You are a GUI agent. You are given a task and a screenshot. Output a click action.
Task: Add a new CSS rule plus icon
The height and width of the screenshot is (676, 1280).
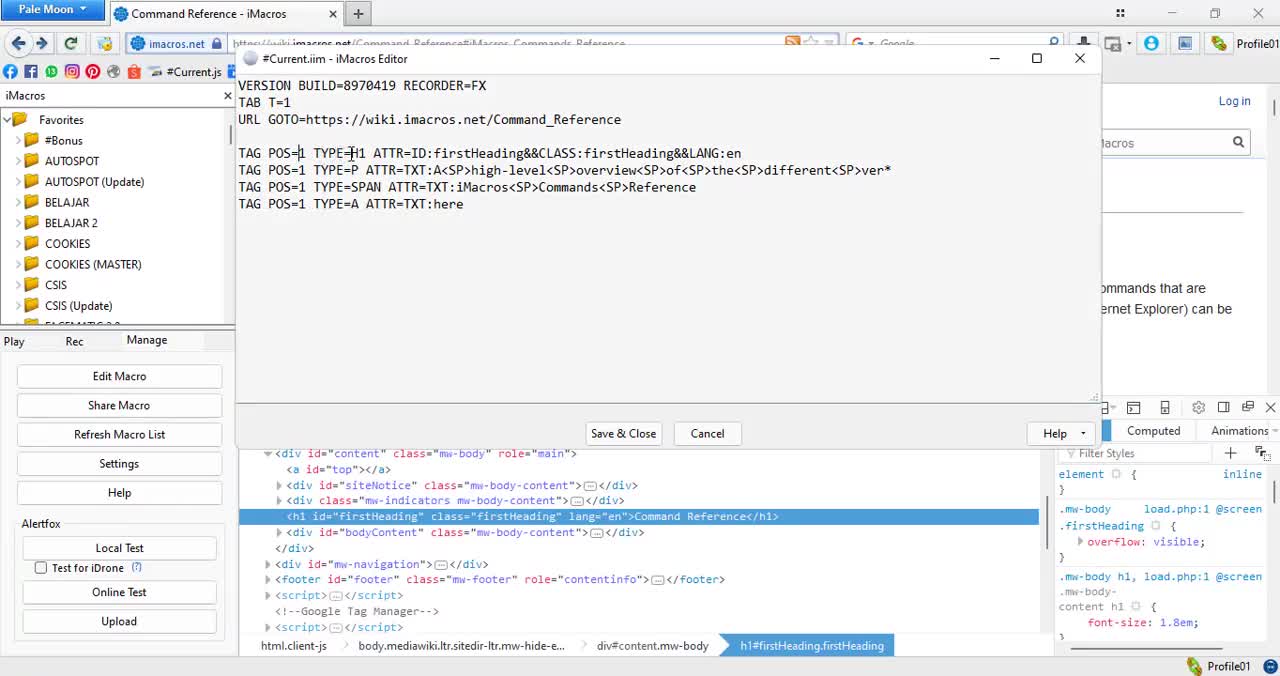point(1230,453)
